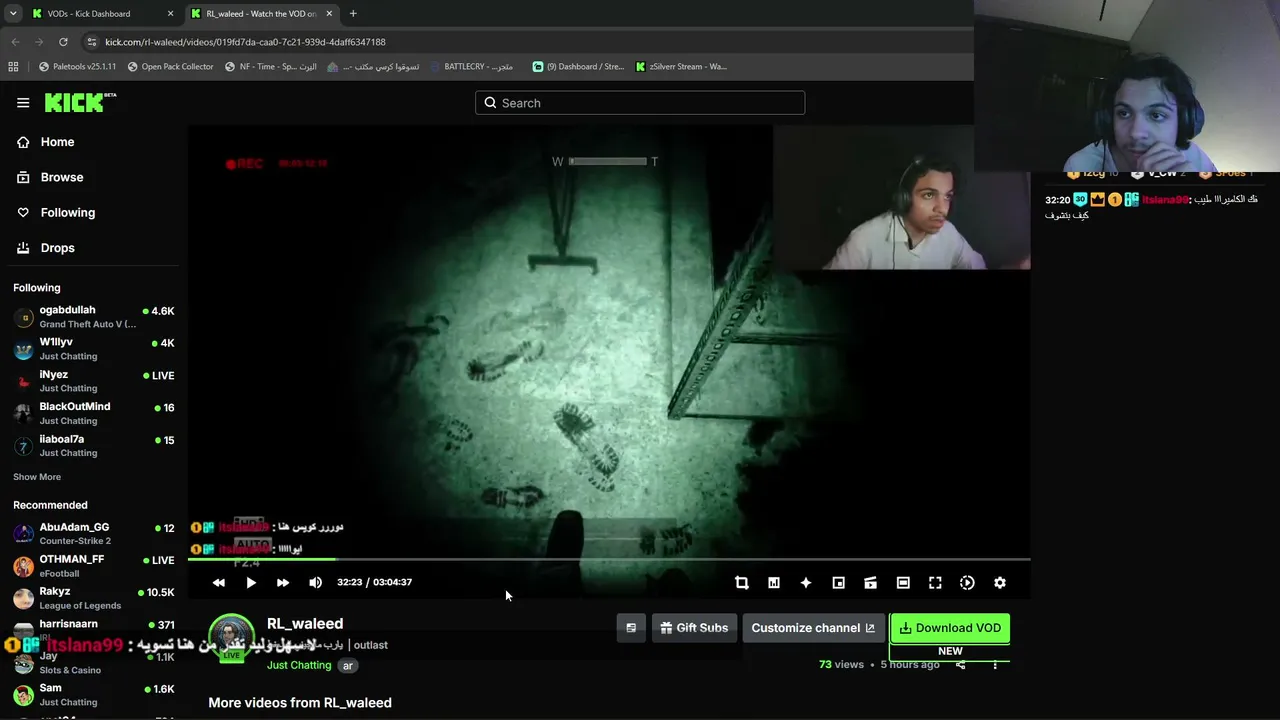Click RL_waleed channel avatar
Image resolution: width=1280 pixels, height=720 pixels.
coord(231,637)
